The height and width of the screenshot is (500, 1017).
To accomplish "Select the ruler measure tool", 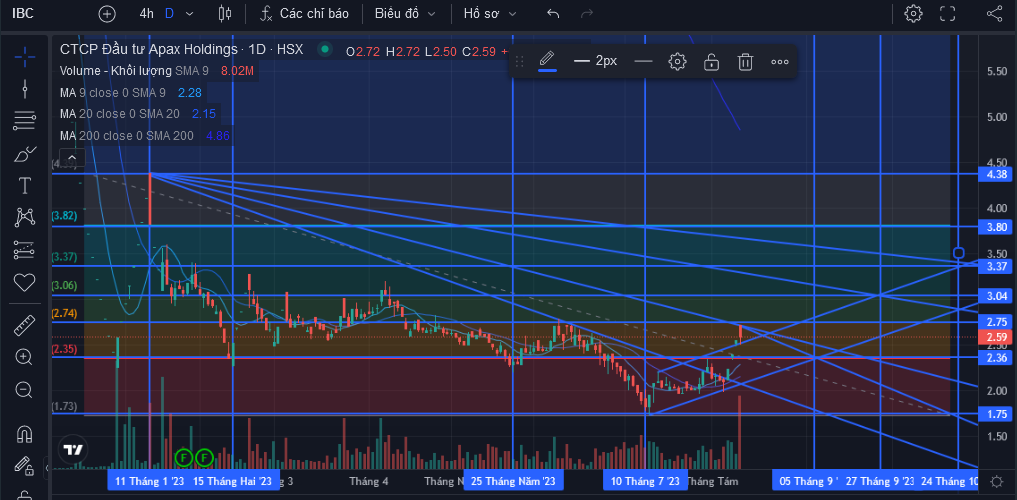I will (x=25, y=325).
